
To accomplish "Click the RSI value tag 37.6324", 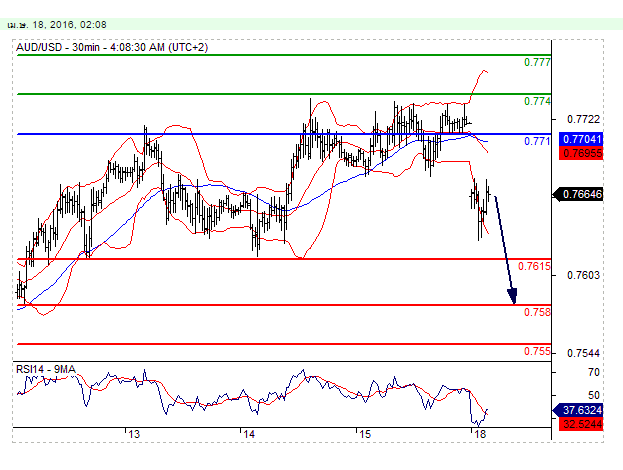I will point(578,410).
